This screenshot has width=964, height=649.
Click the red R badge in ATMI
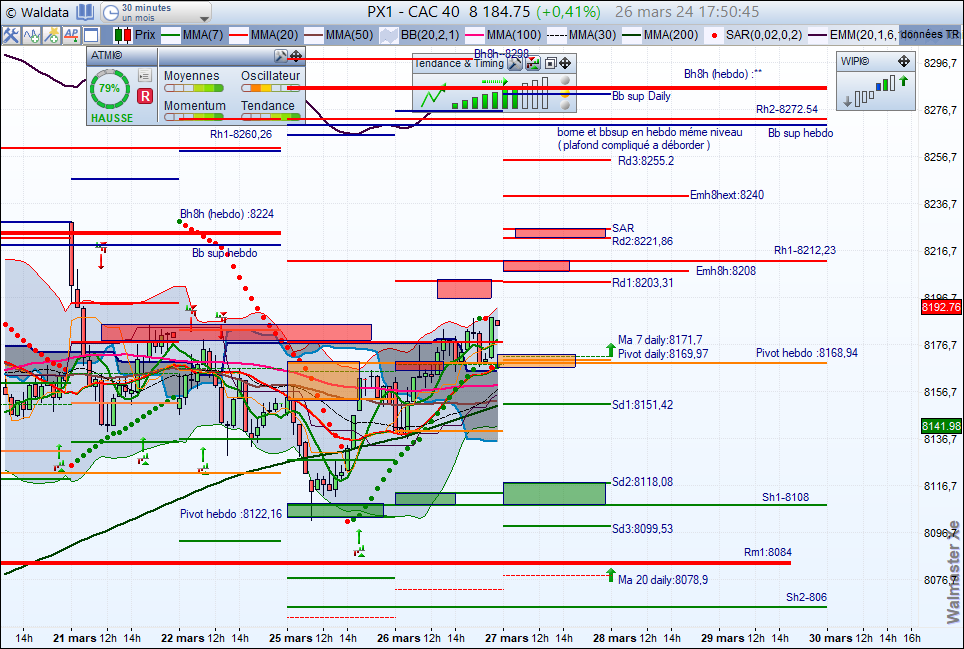(x=145, y=96)
